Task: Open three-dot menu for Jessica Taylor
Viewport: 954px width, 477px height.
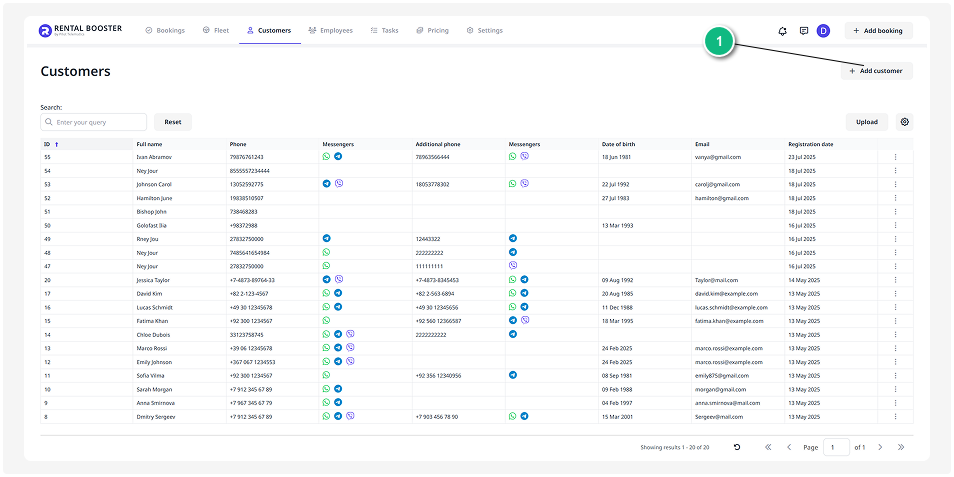Action: tap(895, 280)
